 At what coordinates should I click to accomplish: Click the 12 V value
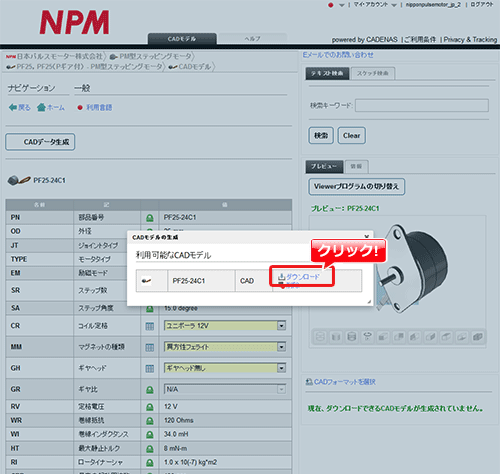pyautogui.click(x=171, y=407)
